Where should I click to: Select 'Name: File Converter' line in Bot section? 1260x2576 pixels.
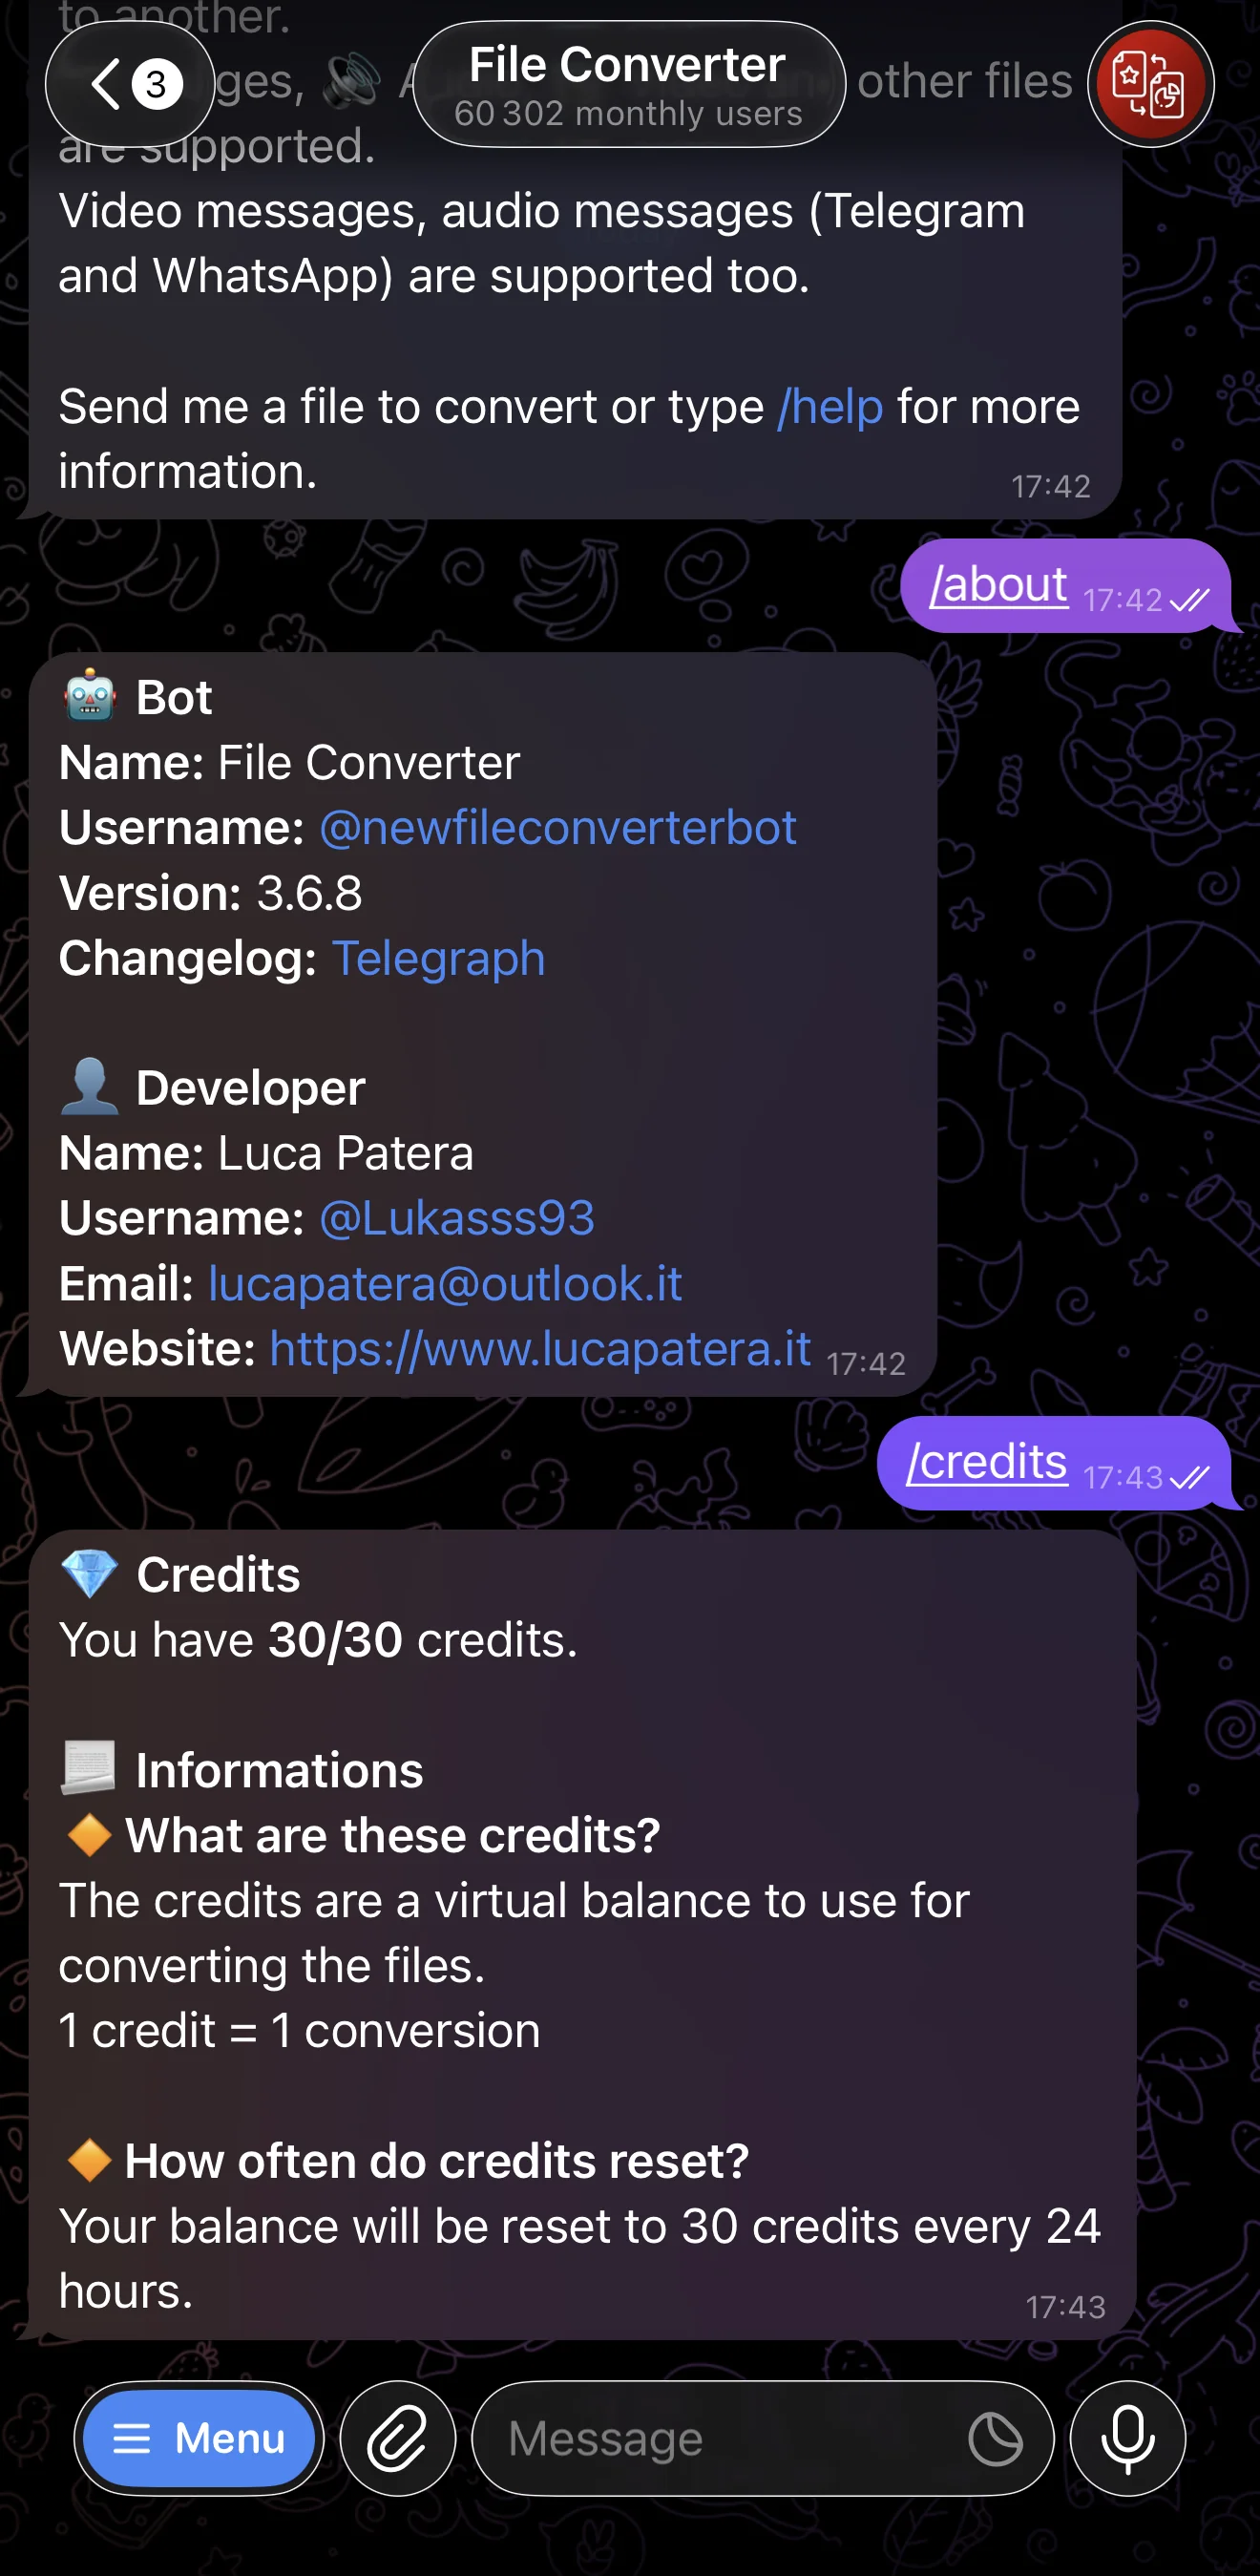pos(289,763)
